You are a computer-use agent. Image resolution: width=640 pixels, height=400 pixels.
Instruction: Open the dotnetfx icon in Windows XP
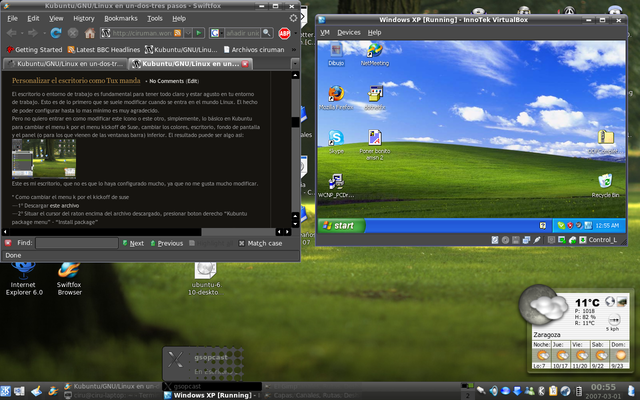(375, 98)
